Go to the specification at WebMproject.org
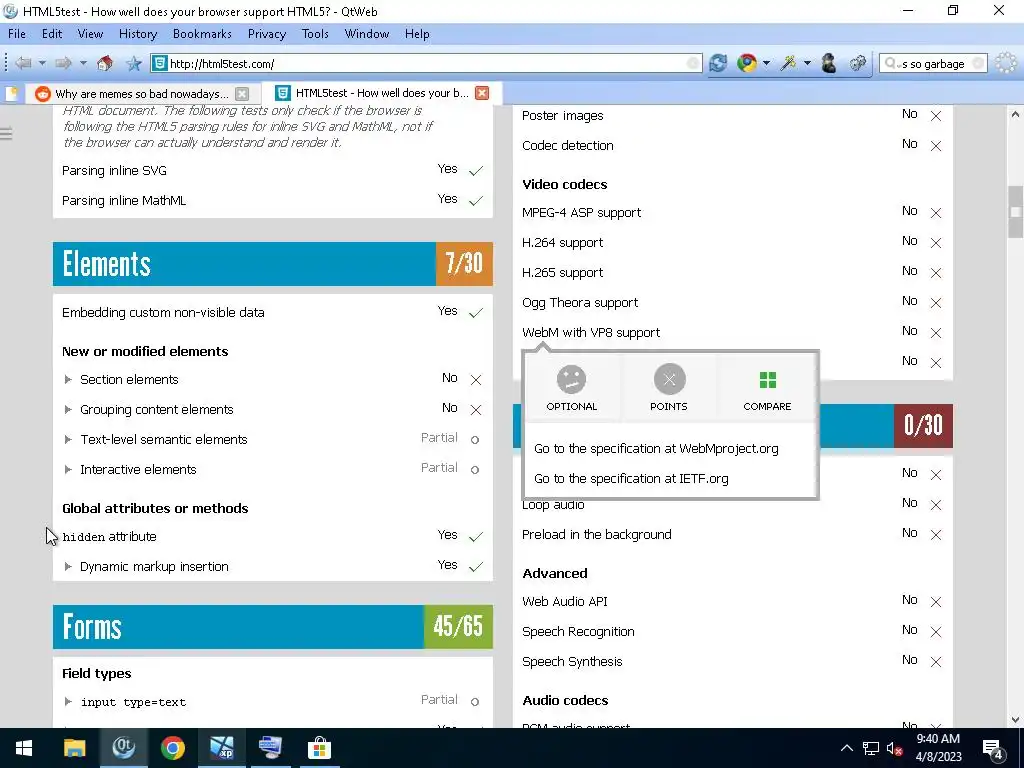The height and width of the screenshot is (768, 1024). coord(656,449)
